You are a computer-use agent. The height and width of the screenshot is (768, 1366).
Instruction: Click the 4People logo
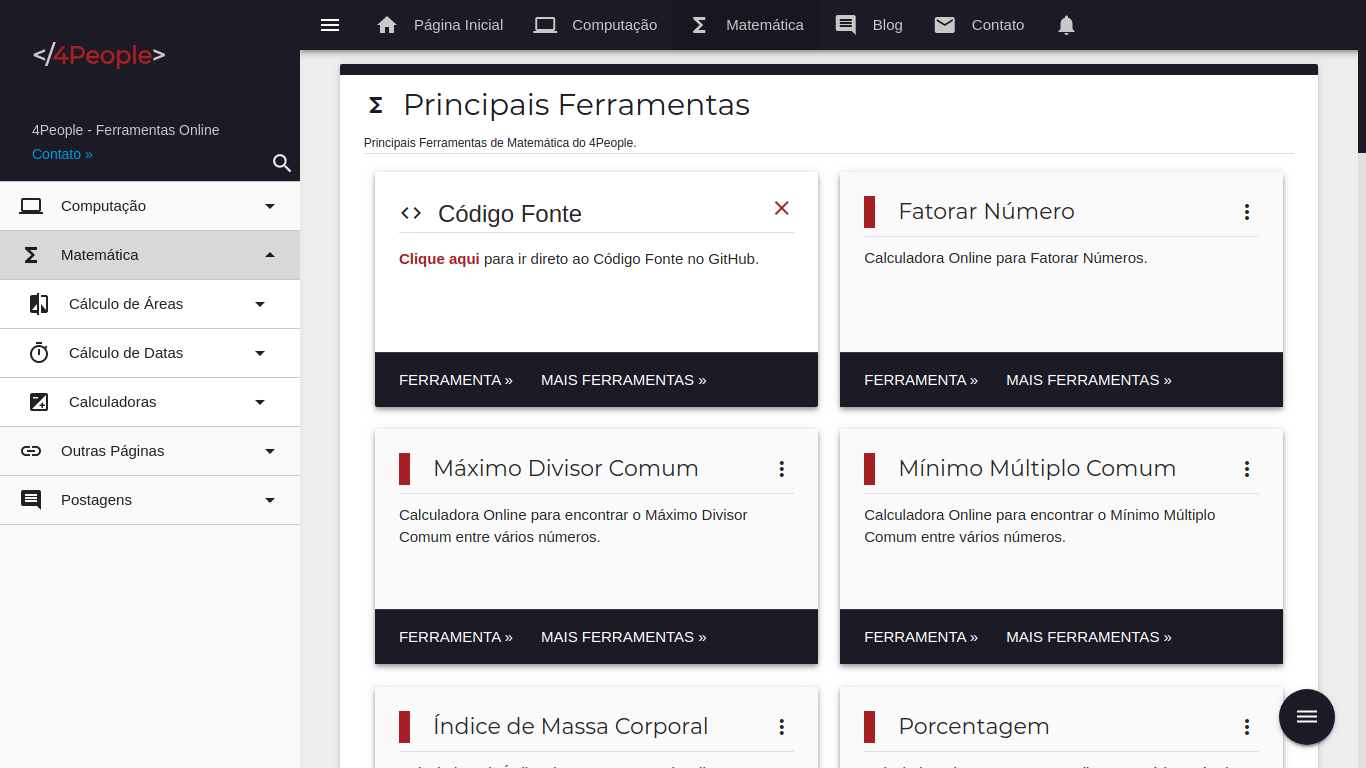(x=99, y=56)
